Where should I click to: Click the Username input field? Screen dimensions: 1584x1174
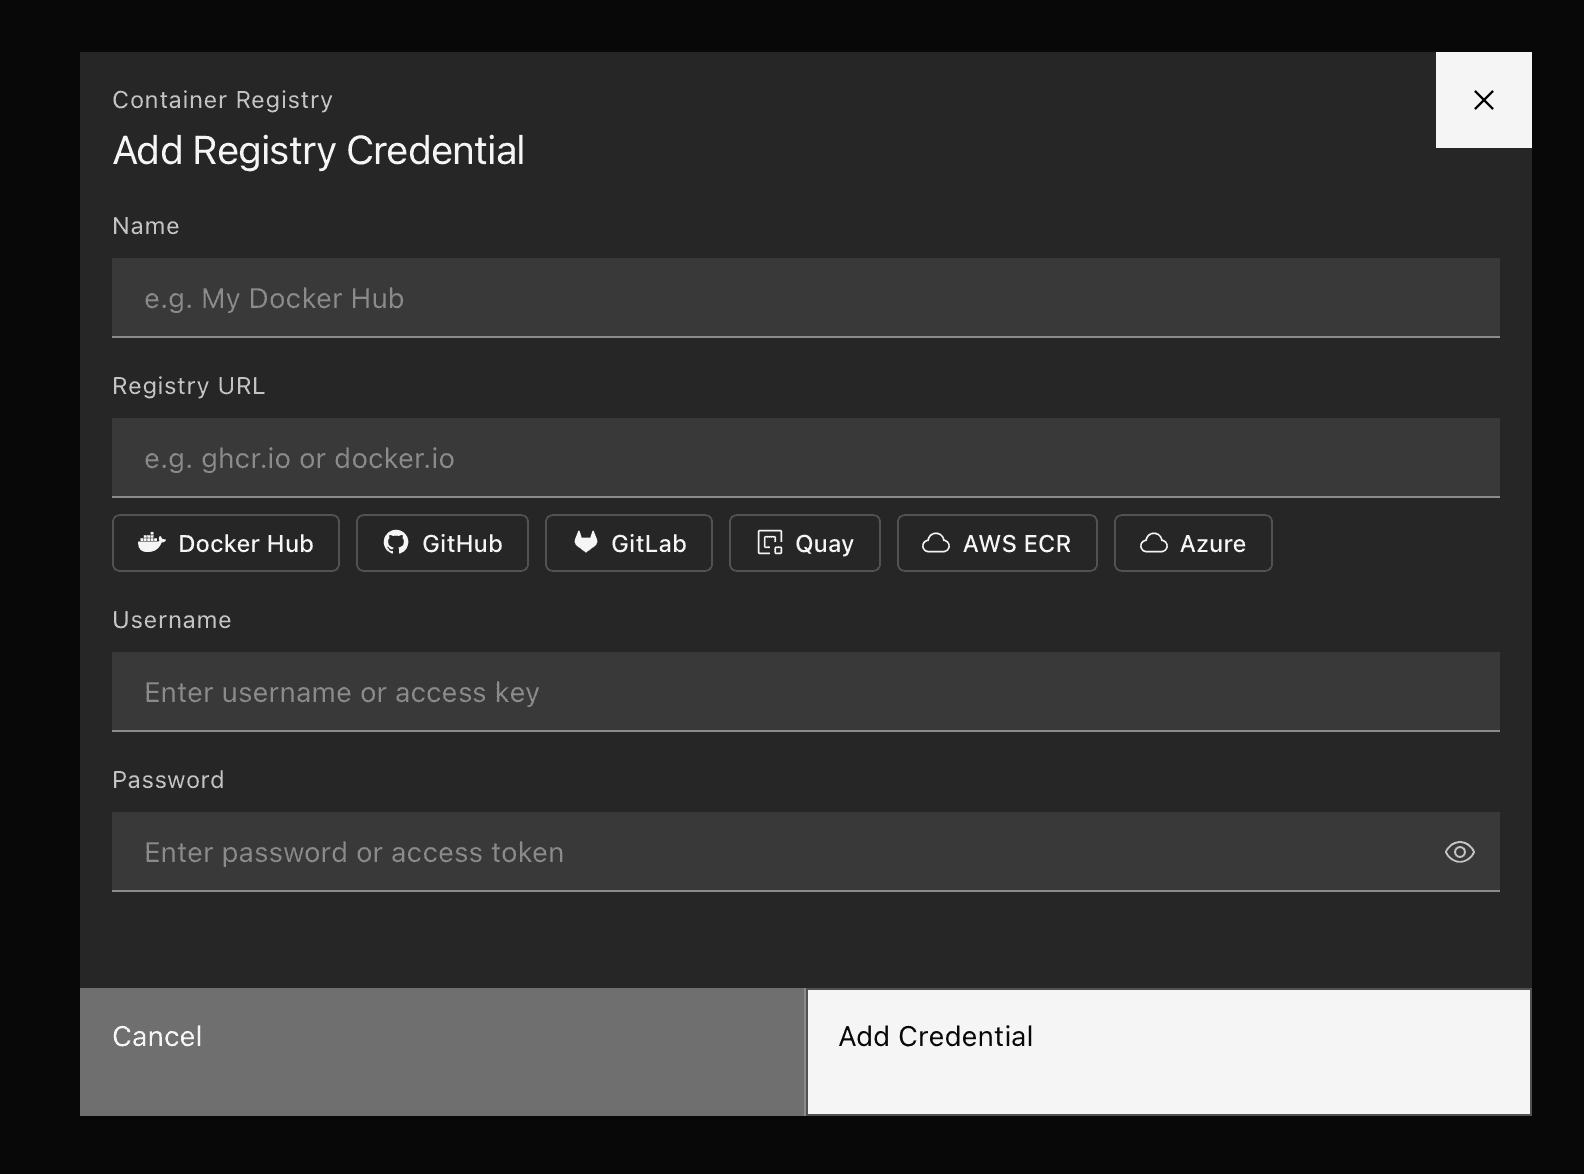pos(806,692)
